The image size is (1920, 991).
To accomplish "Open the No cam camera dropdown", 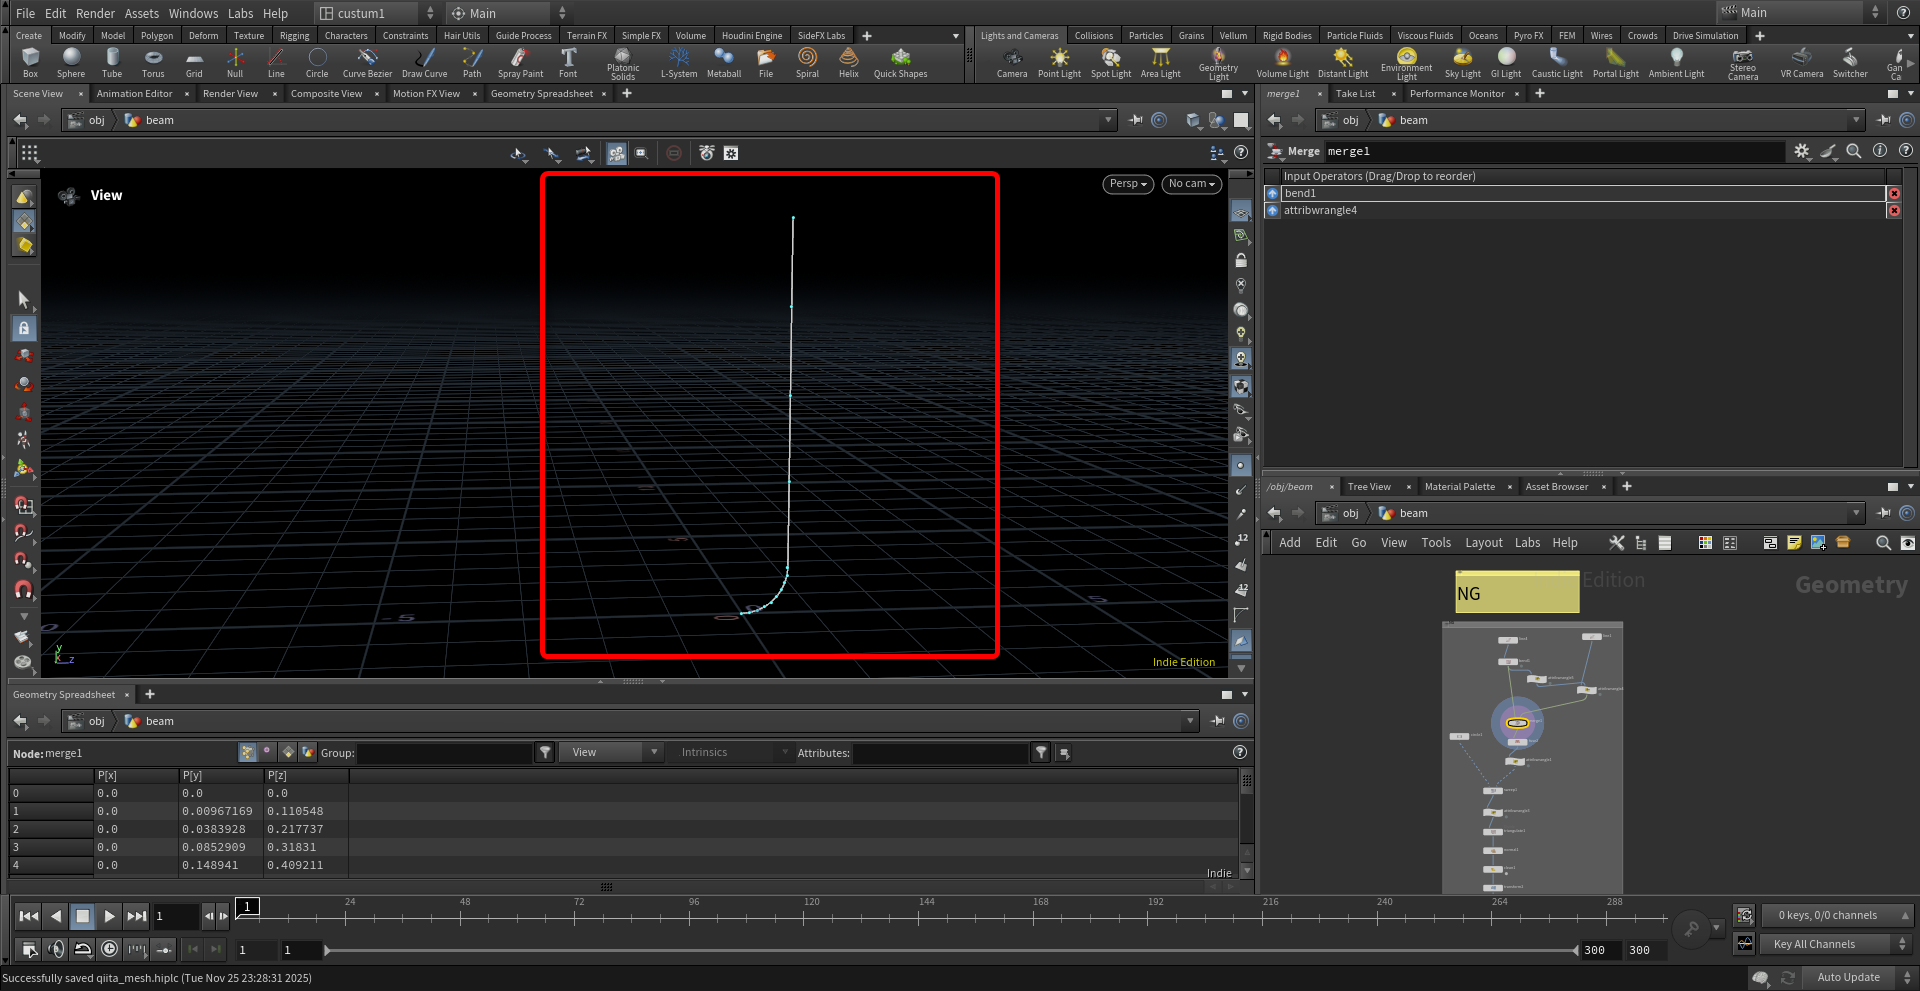I will (1191, 184).
